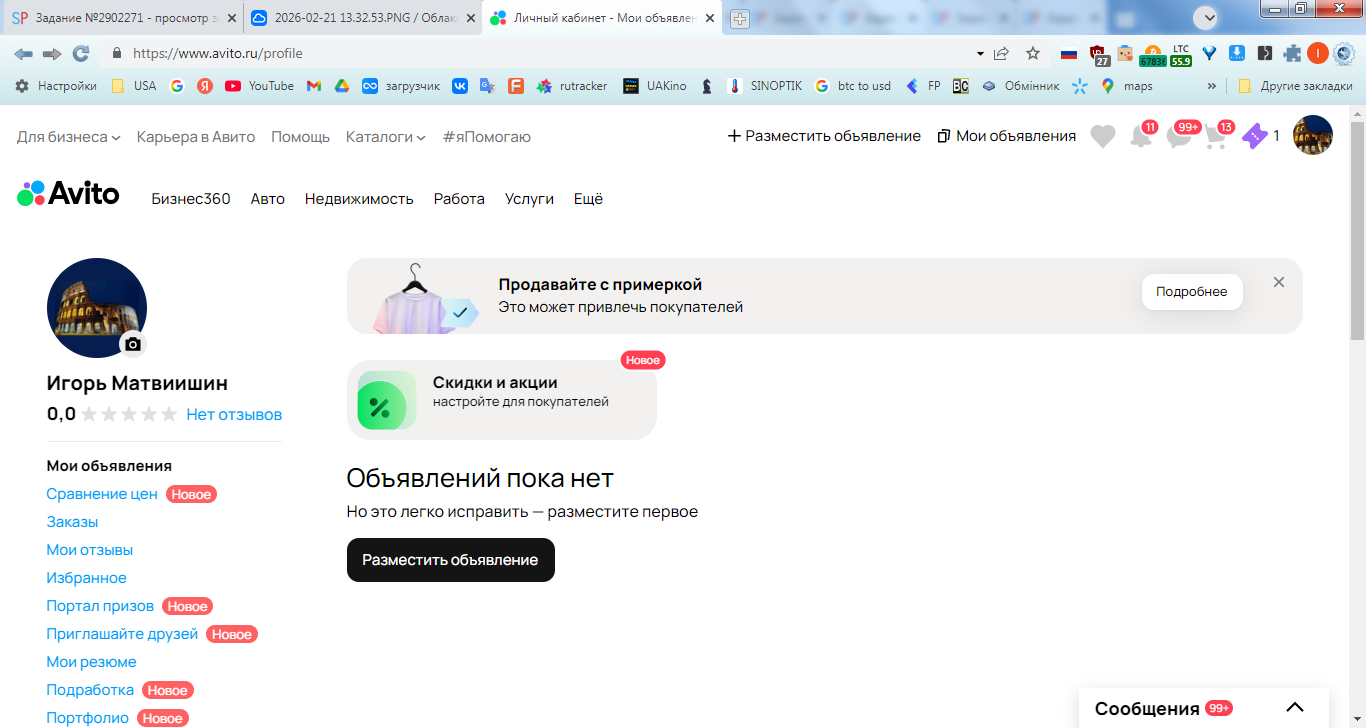
Task: Expand the 'Для бизнеса' dropdown
Action: [x=69, y=136]
